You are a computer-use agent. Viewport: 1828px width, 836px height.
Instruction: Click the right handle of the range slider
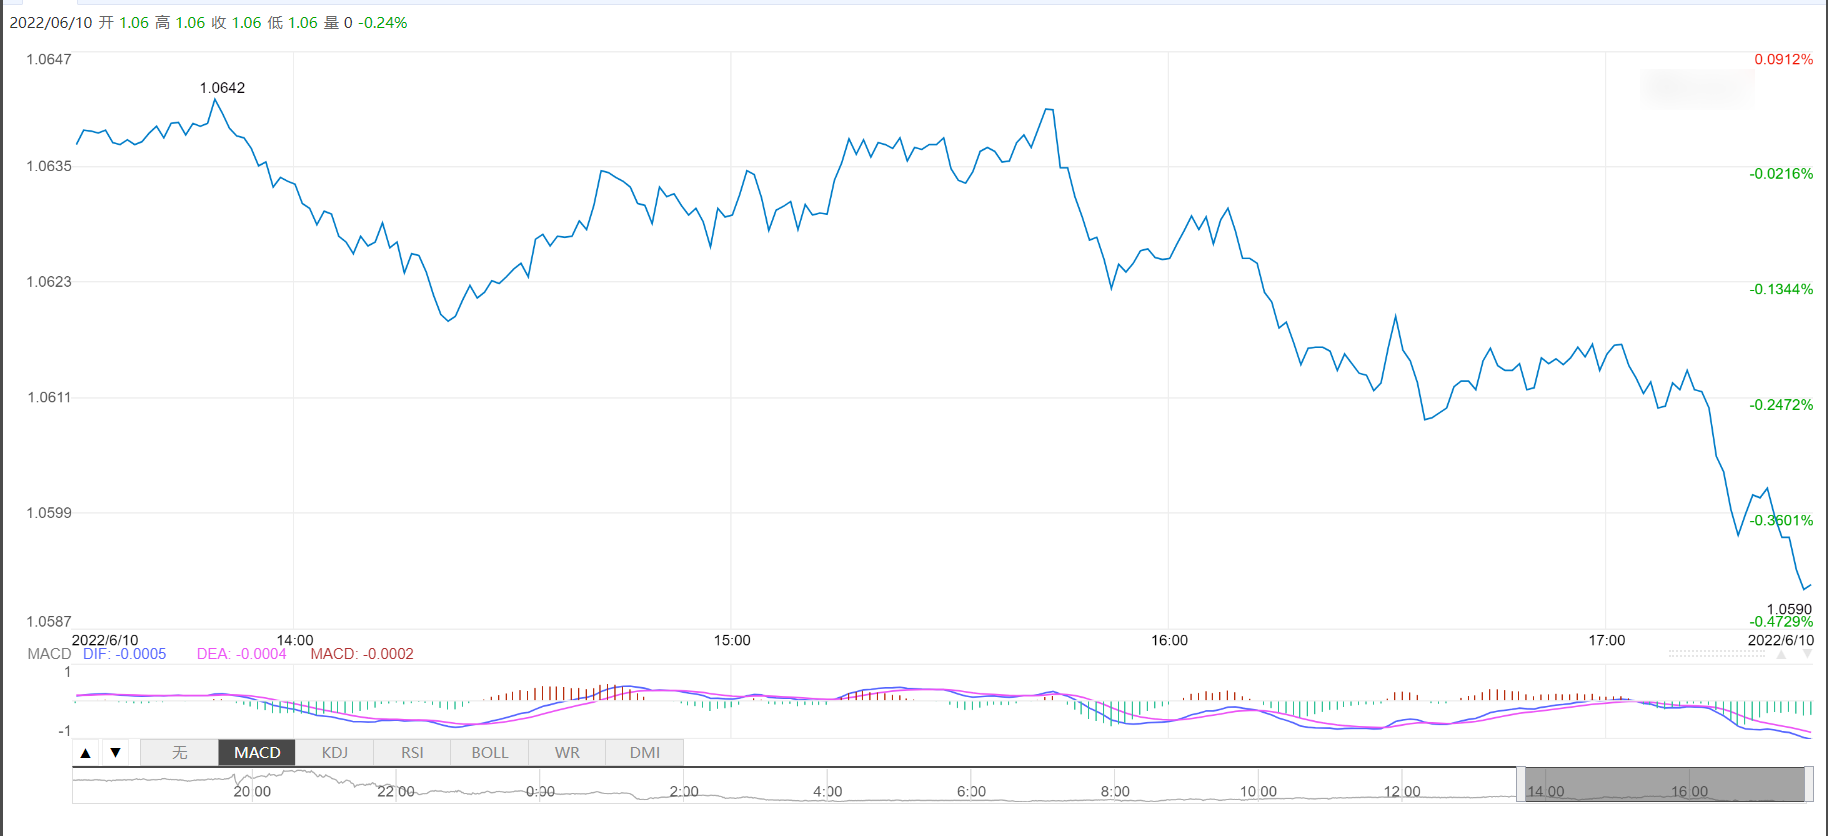[1808, 784]
